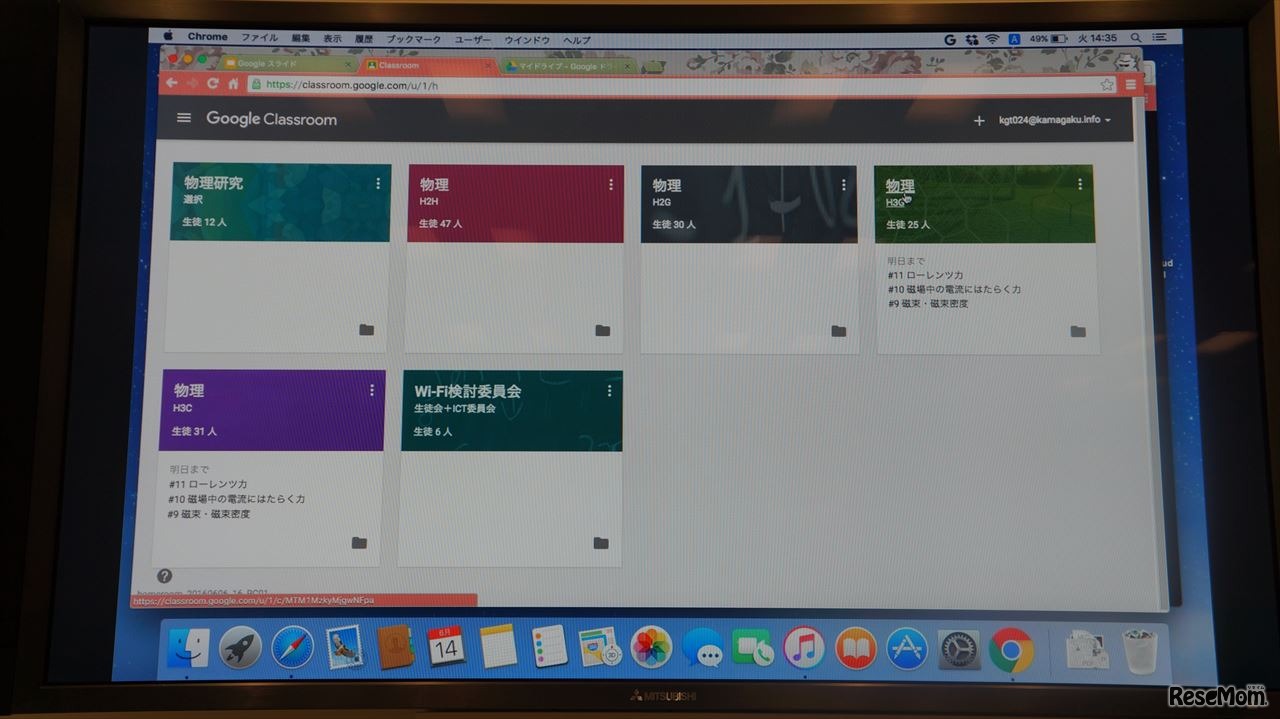Open Drive folder of 物理 H2H class
Viewport: 1280px width, 719px height.
[603, 330]
